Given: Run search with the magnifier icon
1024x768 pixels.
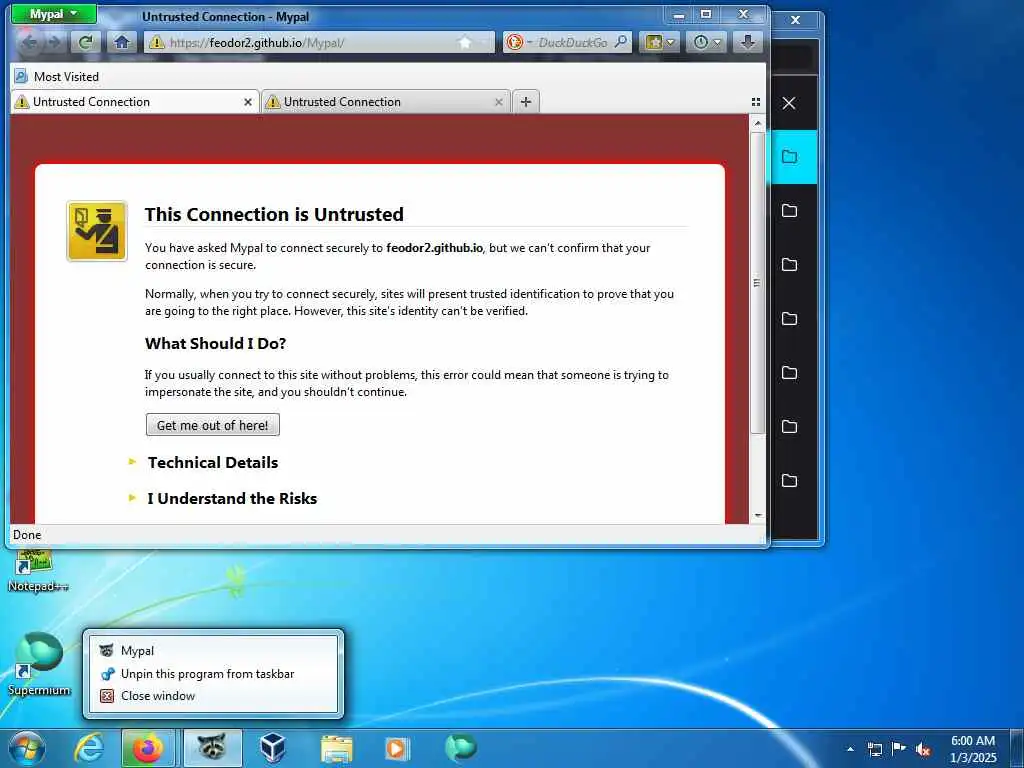Looking at the screenshot, I should coord(621,42).
